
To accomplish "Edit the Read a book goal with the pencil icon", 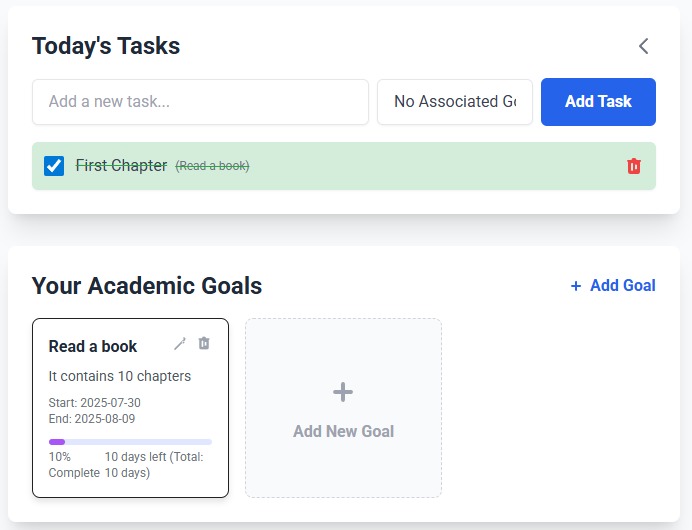I will tap(180, 344).
